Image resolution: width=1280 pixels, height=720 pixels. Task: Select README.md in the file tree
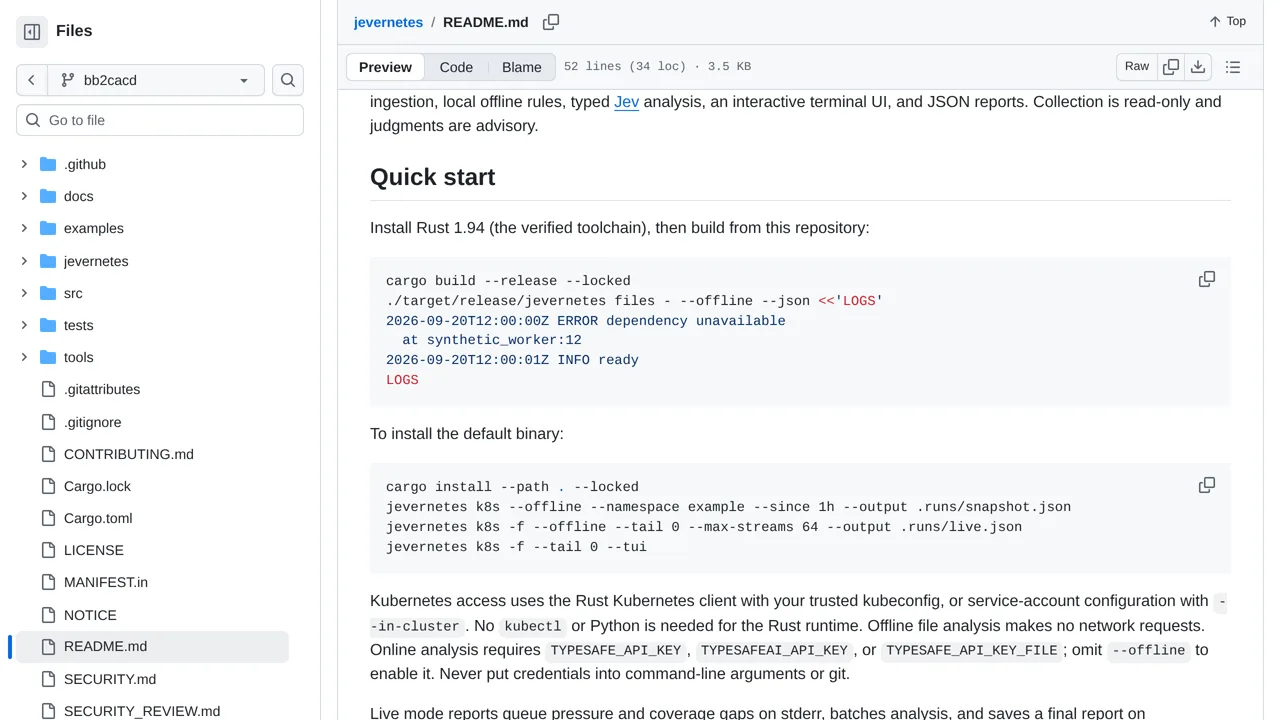[152, 646]
